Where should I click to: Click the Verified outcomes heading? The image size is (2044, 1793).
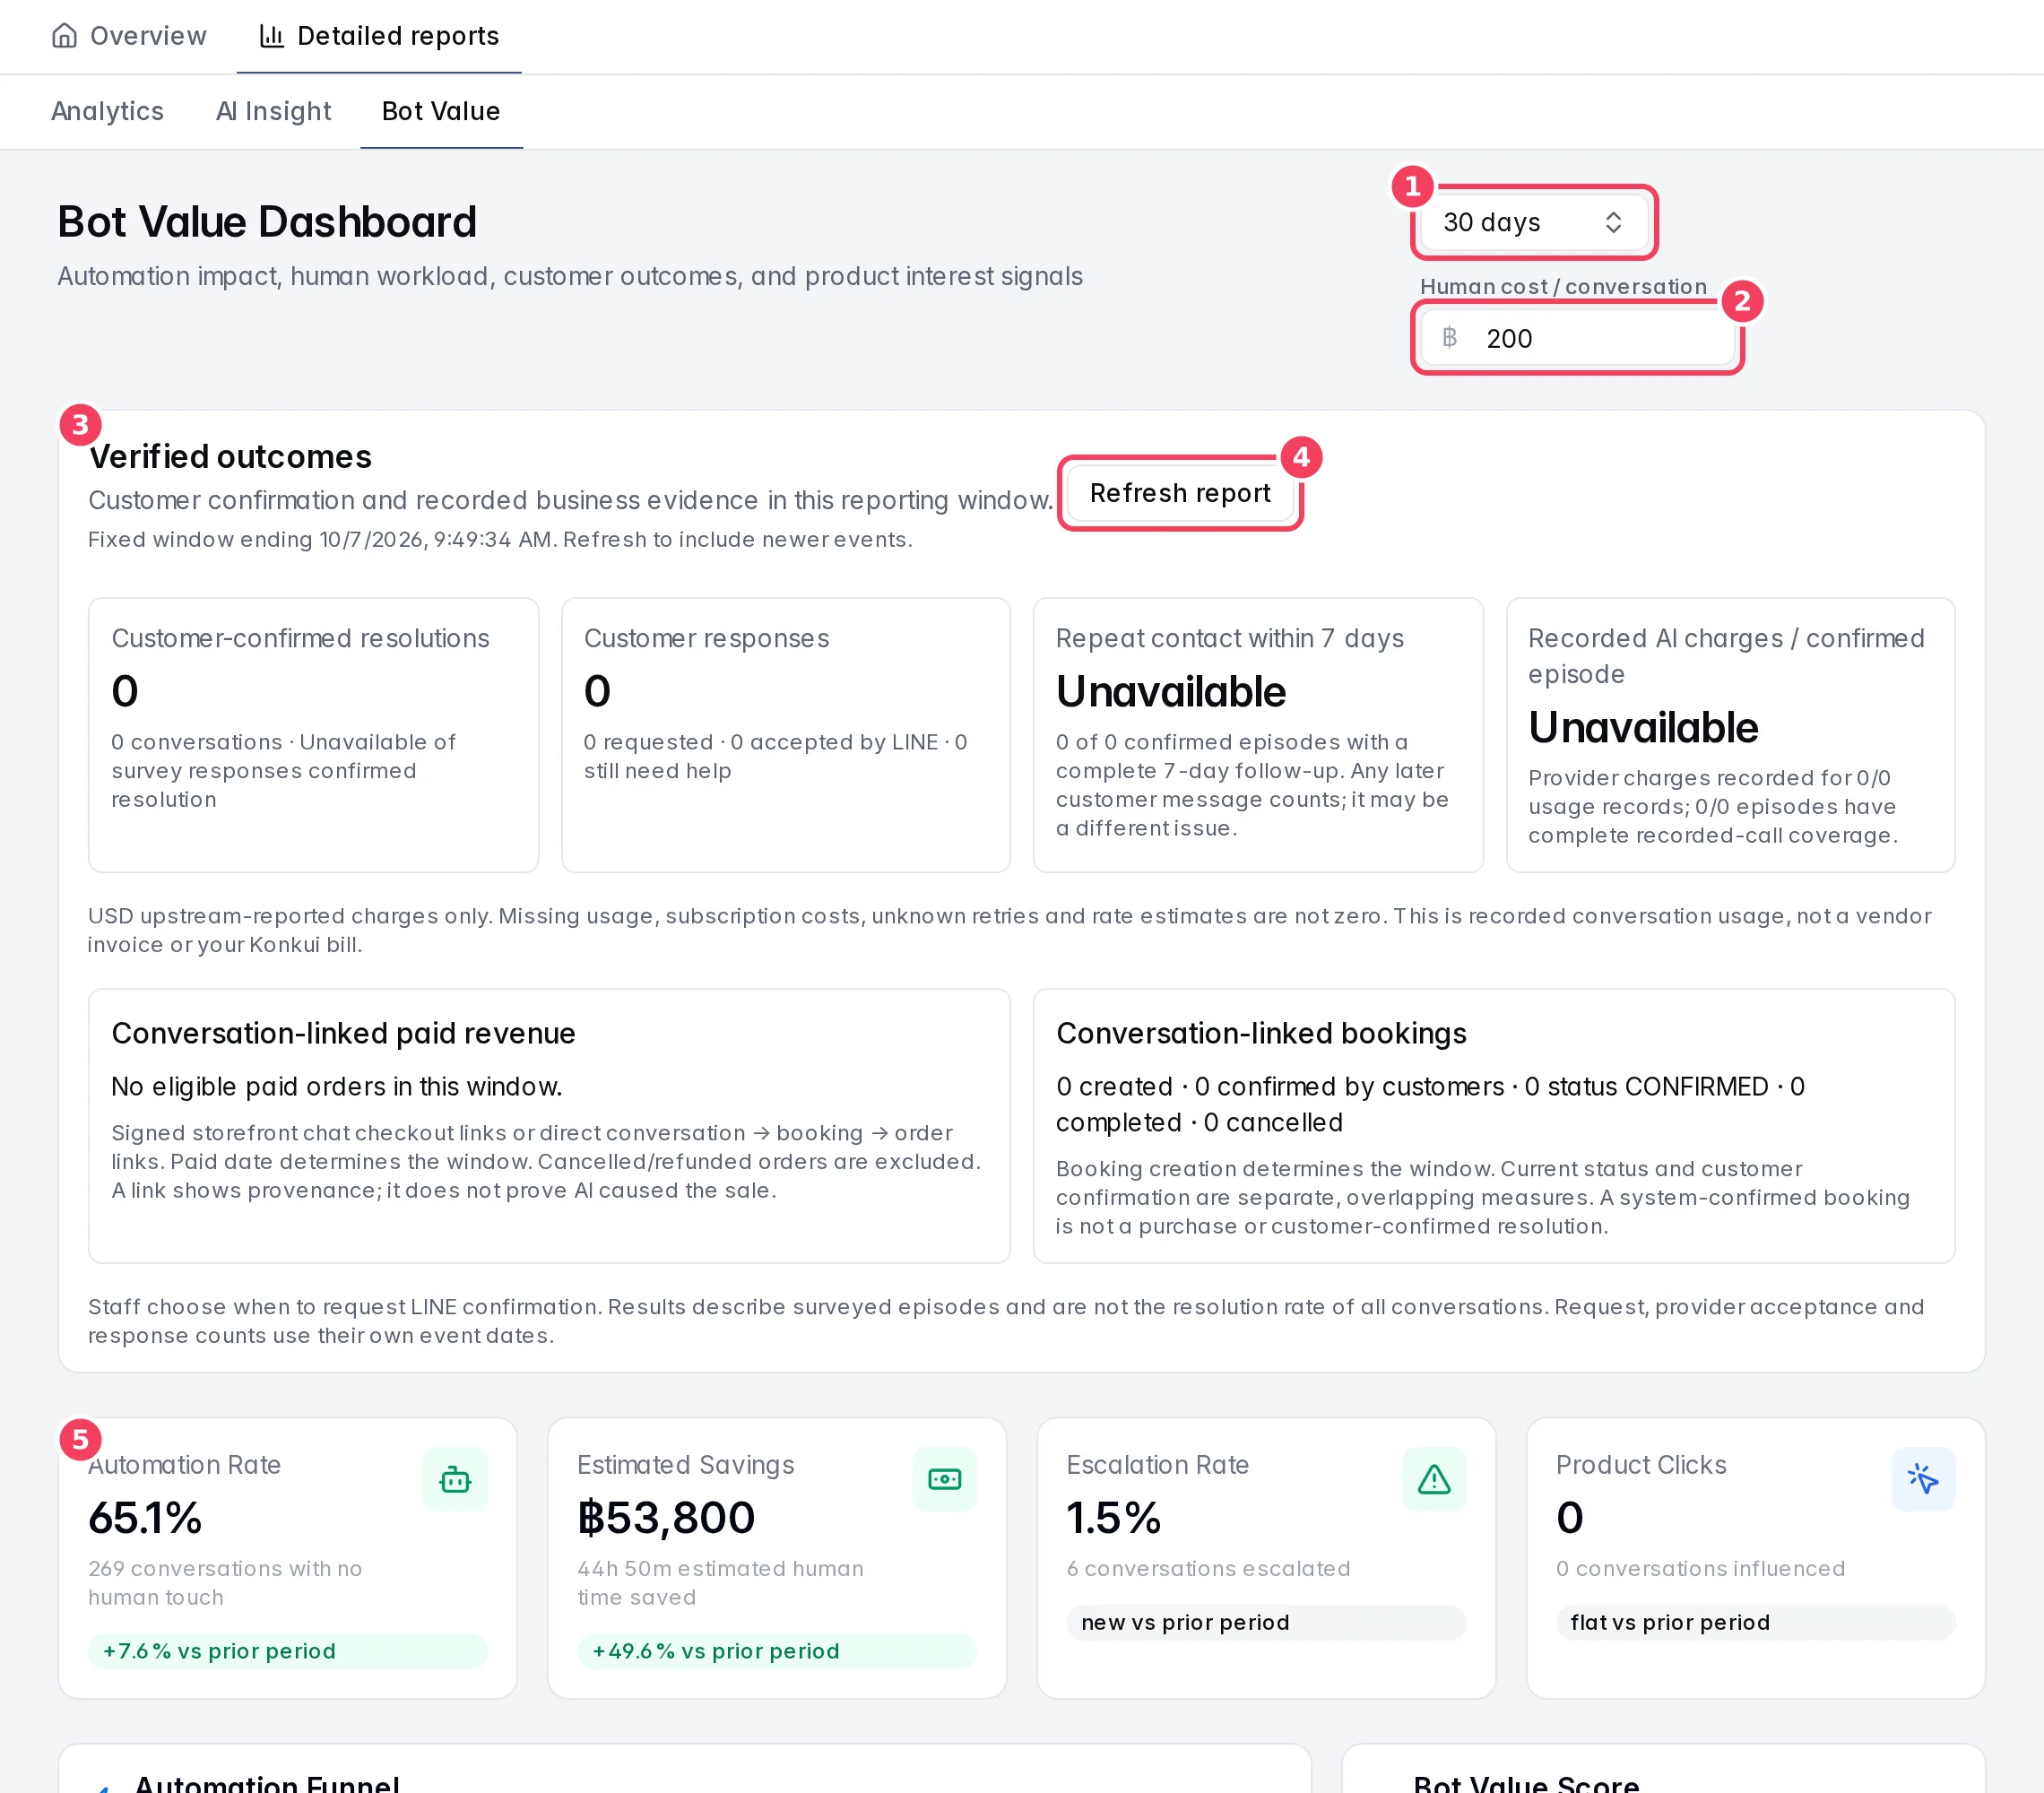point(231,456)
